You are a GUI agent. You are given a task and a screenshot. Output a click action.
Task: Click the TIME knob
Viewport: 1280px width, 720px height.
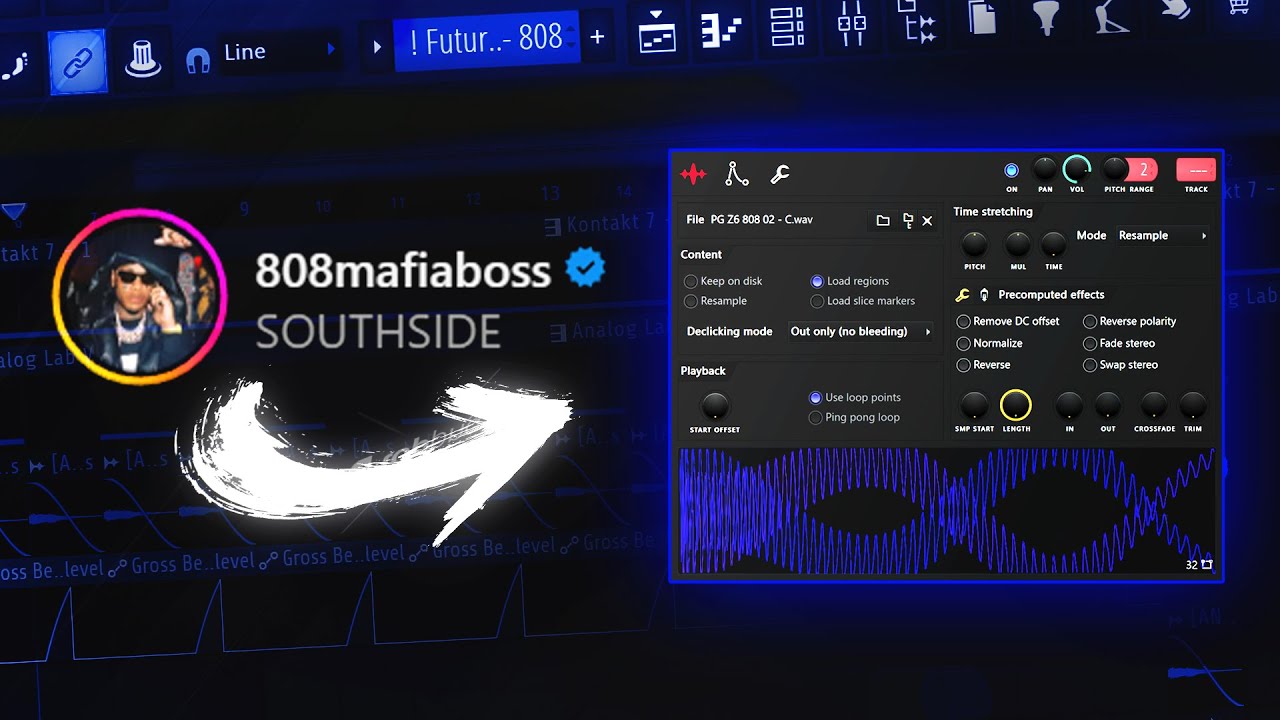1054,245
